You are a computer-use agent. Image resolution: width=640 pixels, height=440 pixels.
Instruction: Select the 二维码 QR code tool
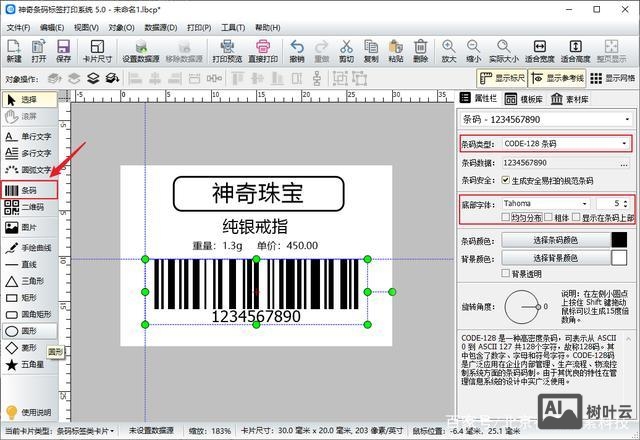pos(29,207)
